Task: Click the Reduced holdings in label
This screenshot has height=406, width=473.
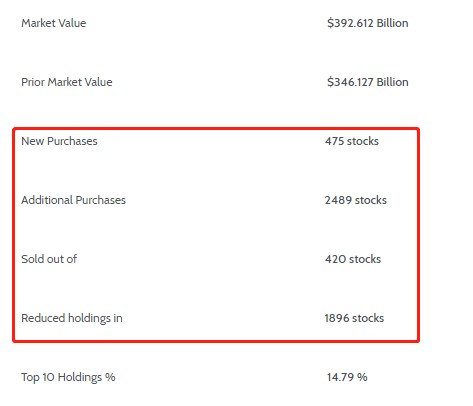Action: point(72,318)
